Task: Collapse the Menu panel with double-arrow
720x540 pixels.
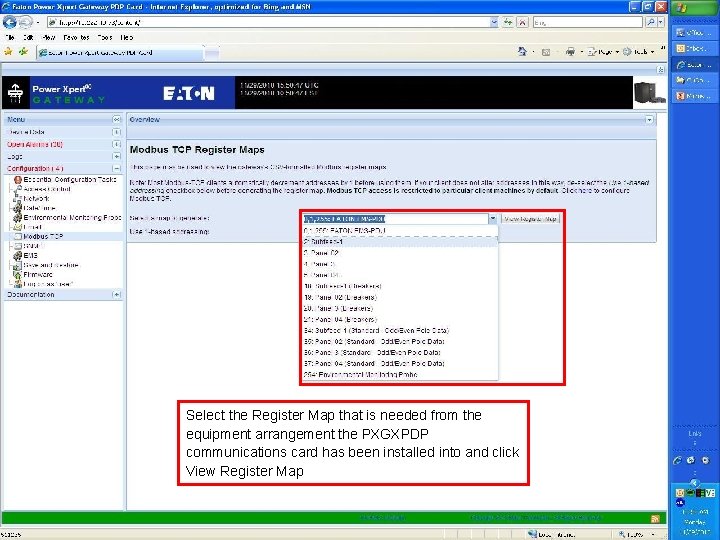Action: 117,119
